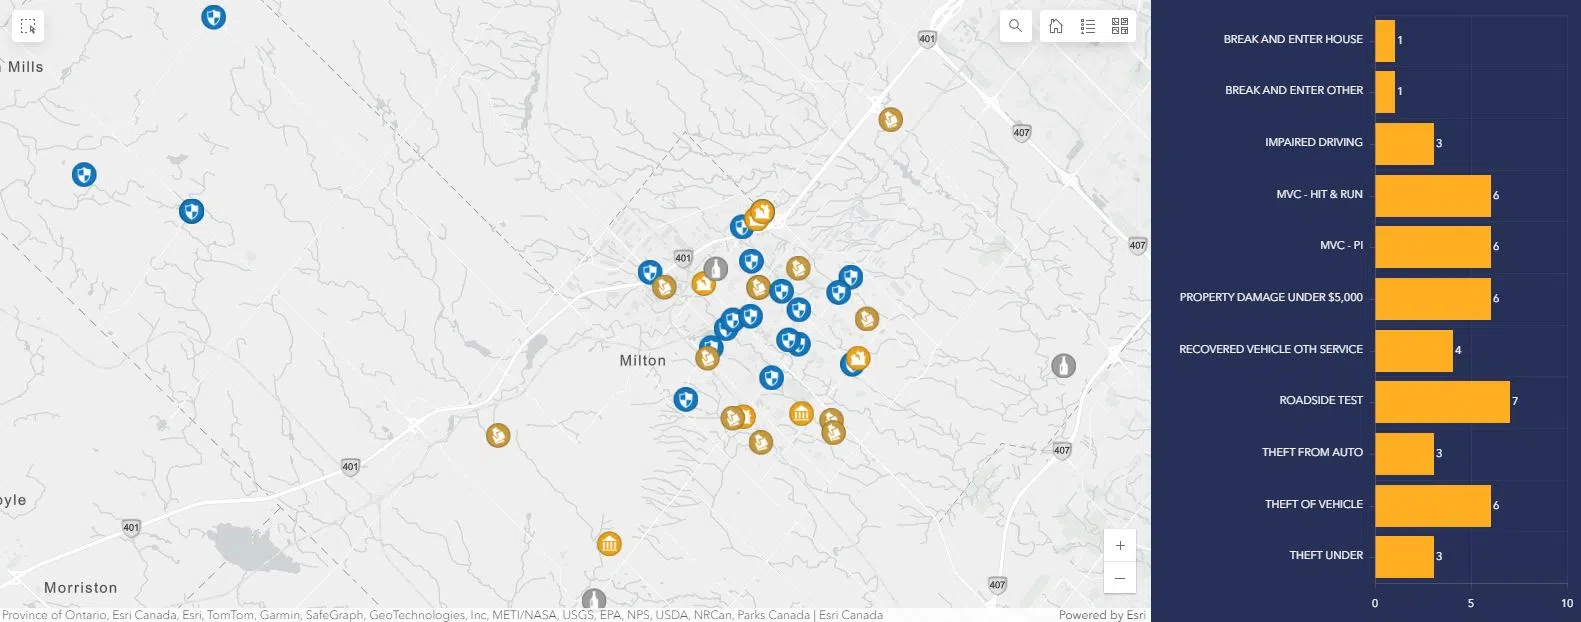Click the blue shield marker at top-left

click(213, 17)
